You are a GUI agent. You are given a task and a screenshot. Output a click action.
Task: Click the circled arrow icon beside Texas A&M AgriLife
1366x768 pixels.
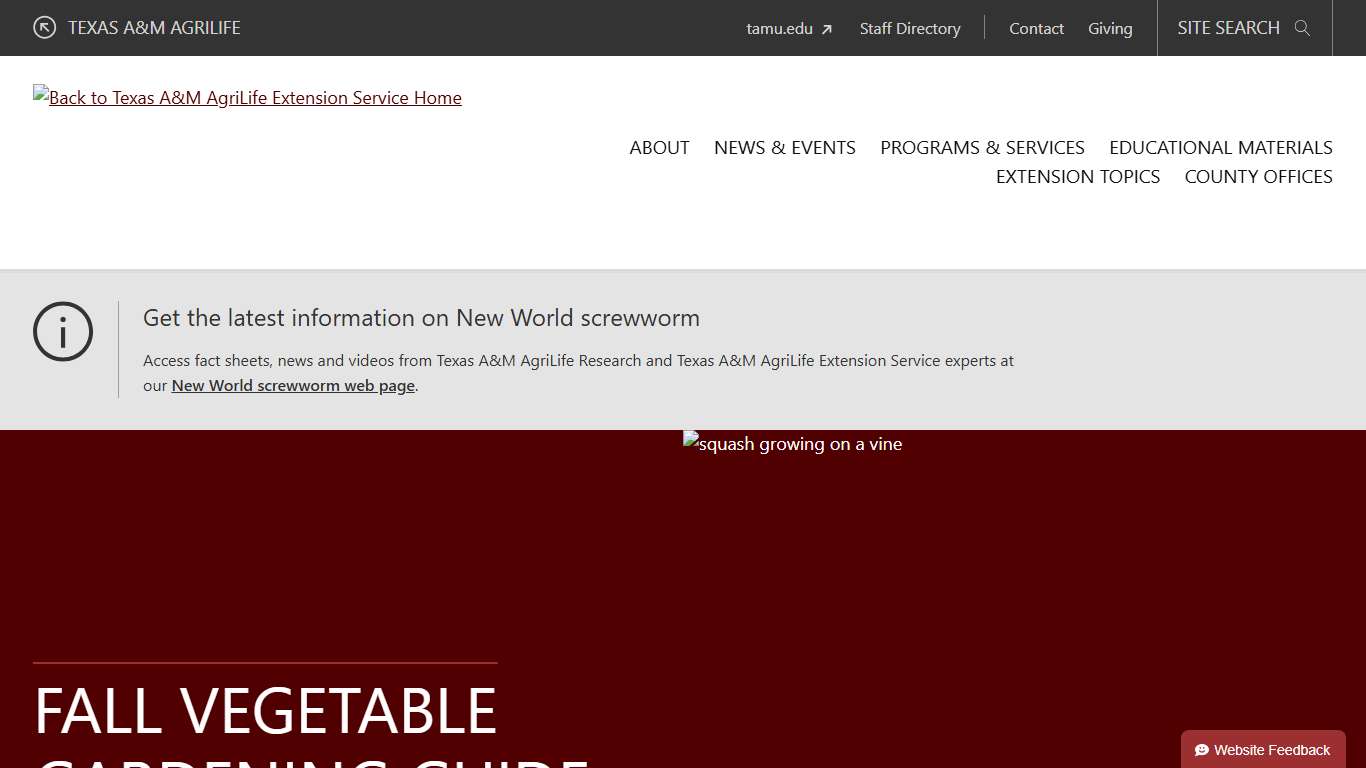pyautogui.click(x=44, y=28)
